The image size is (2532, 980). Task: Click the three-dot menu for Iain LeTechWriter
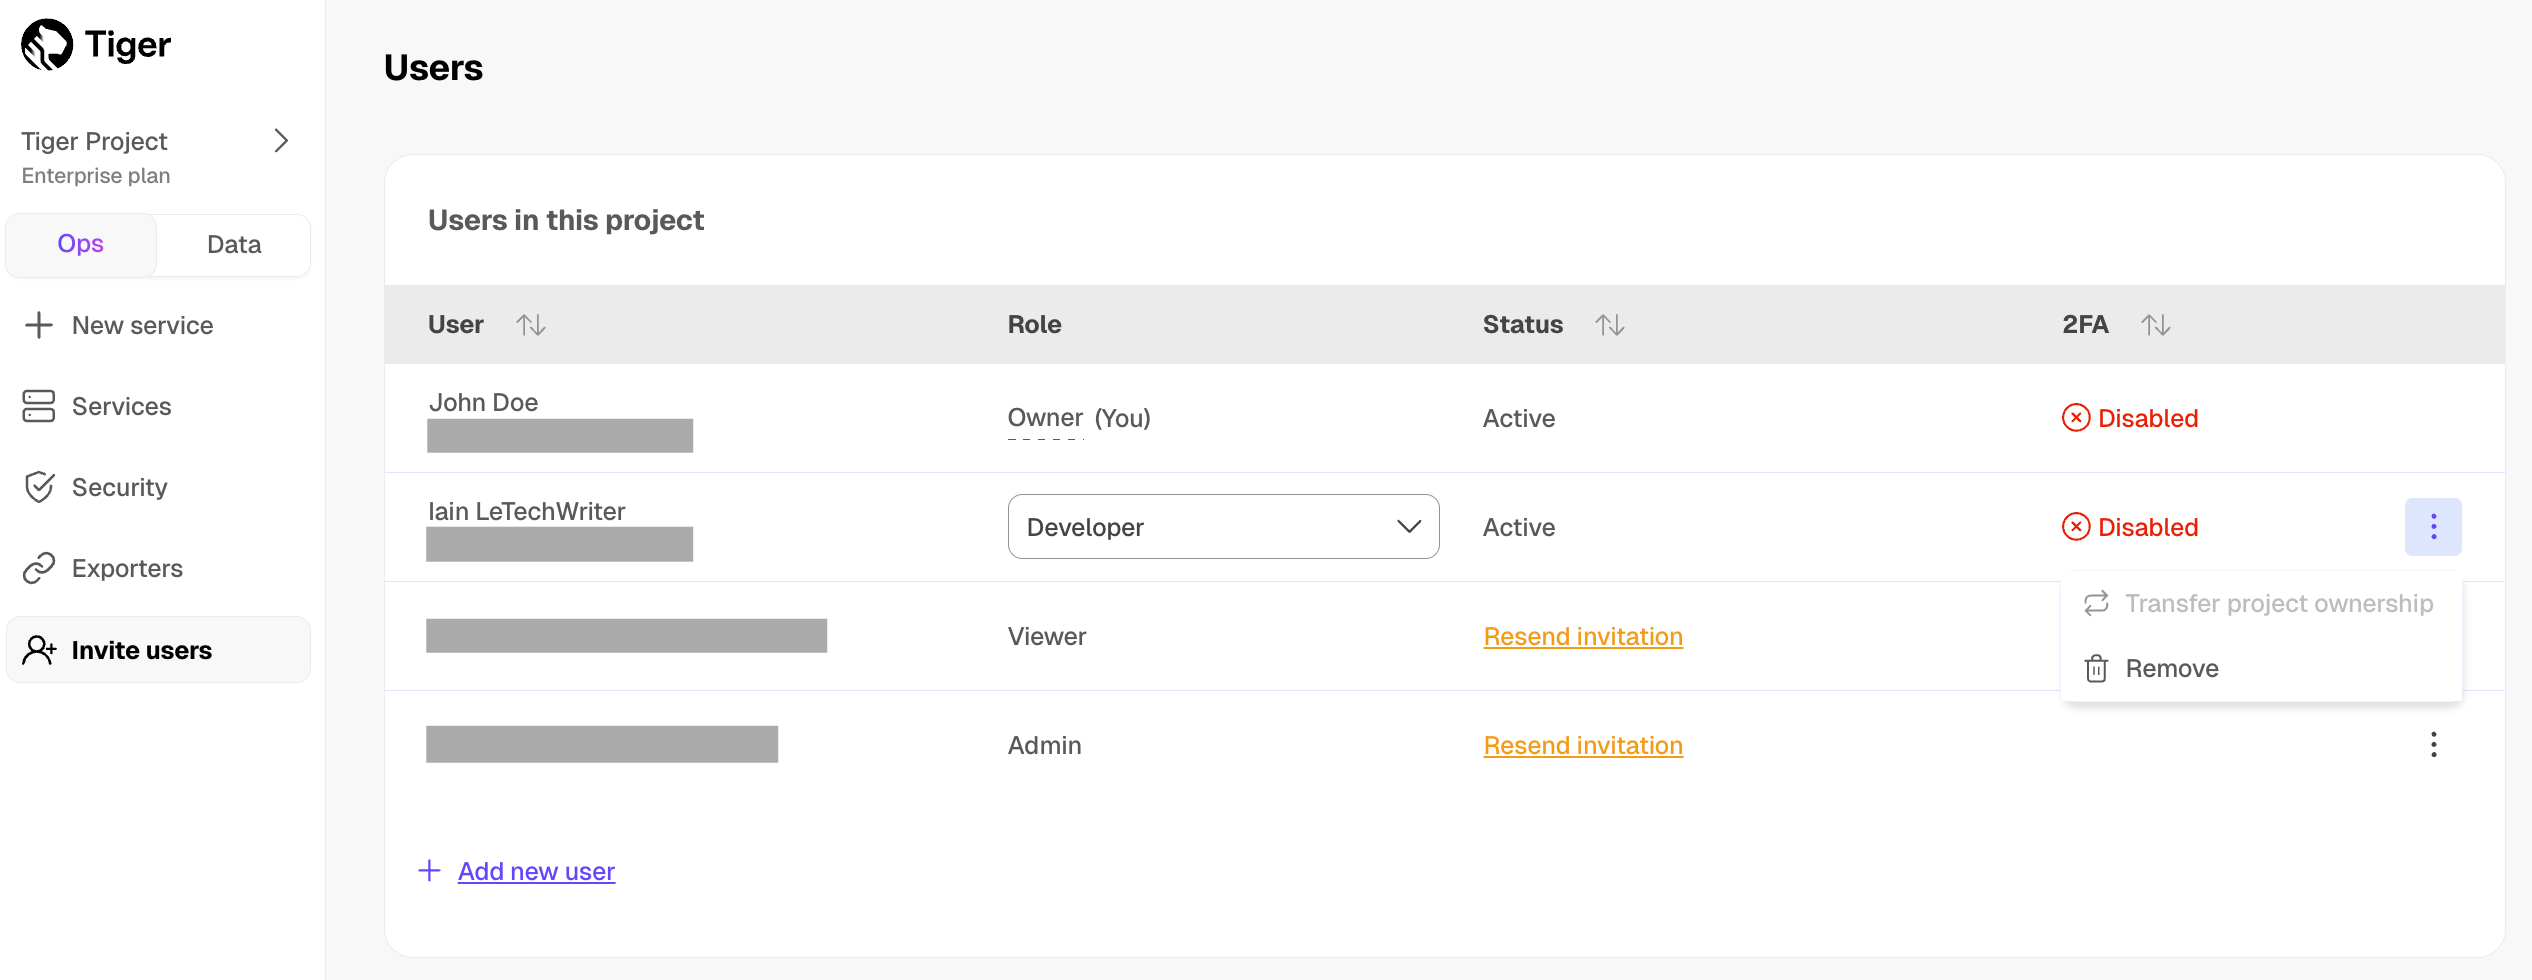[x=2433, y=527]
